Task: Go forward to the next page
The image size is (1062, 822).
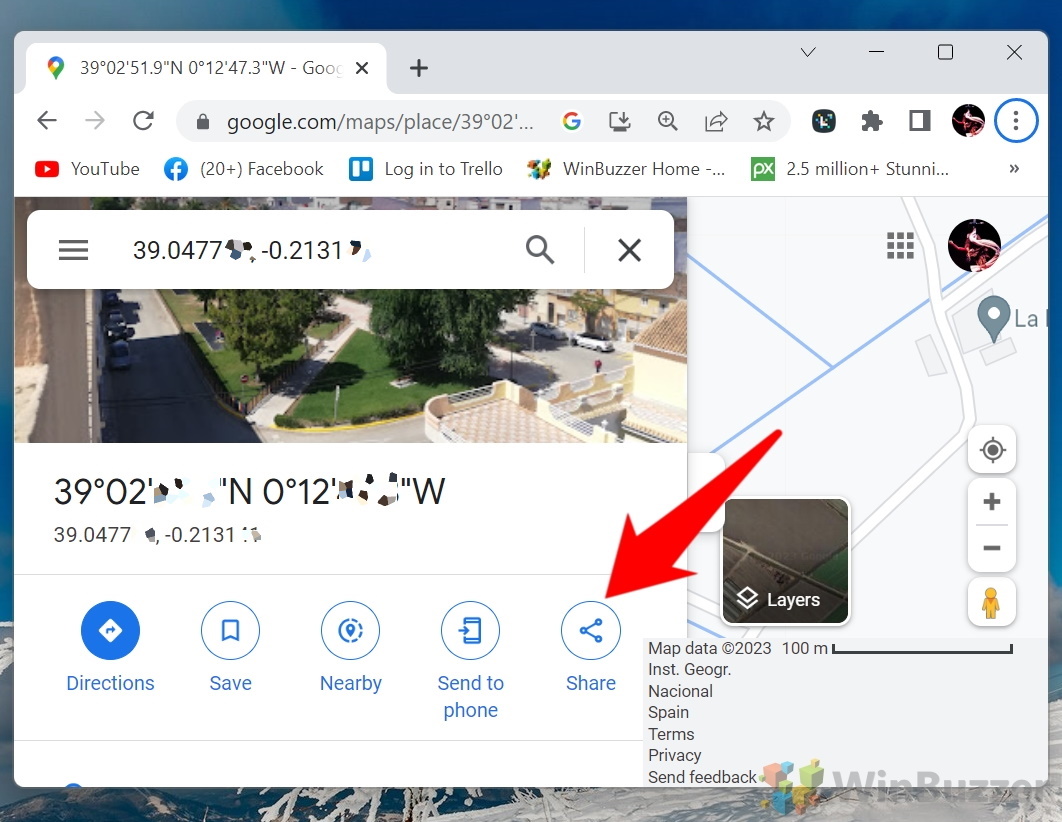Action: pos(95,121)
